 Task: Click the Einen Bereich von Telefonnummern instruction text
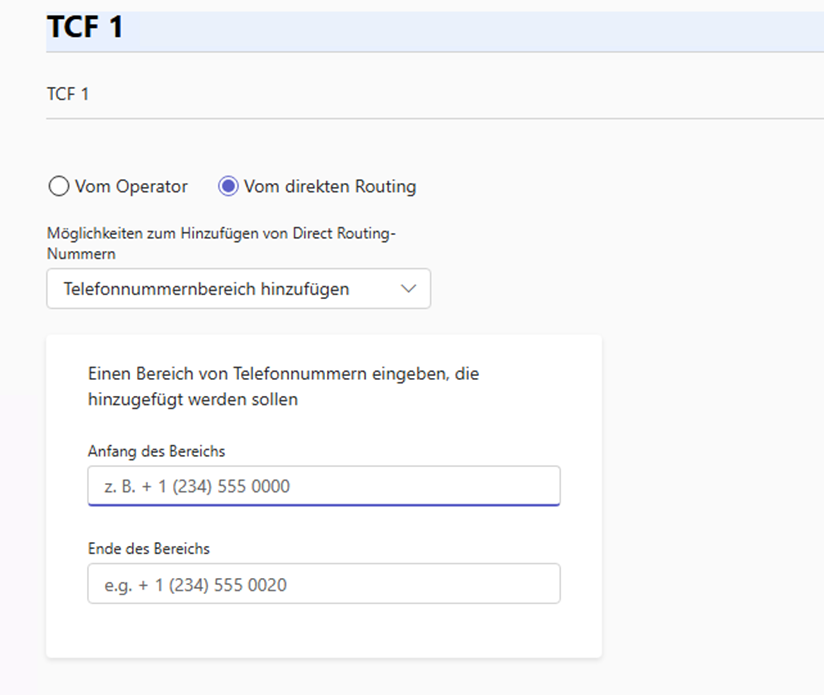tap(283, 387)
